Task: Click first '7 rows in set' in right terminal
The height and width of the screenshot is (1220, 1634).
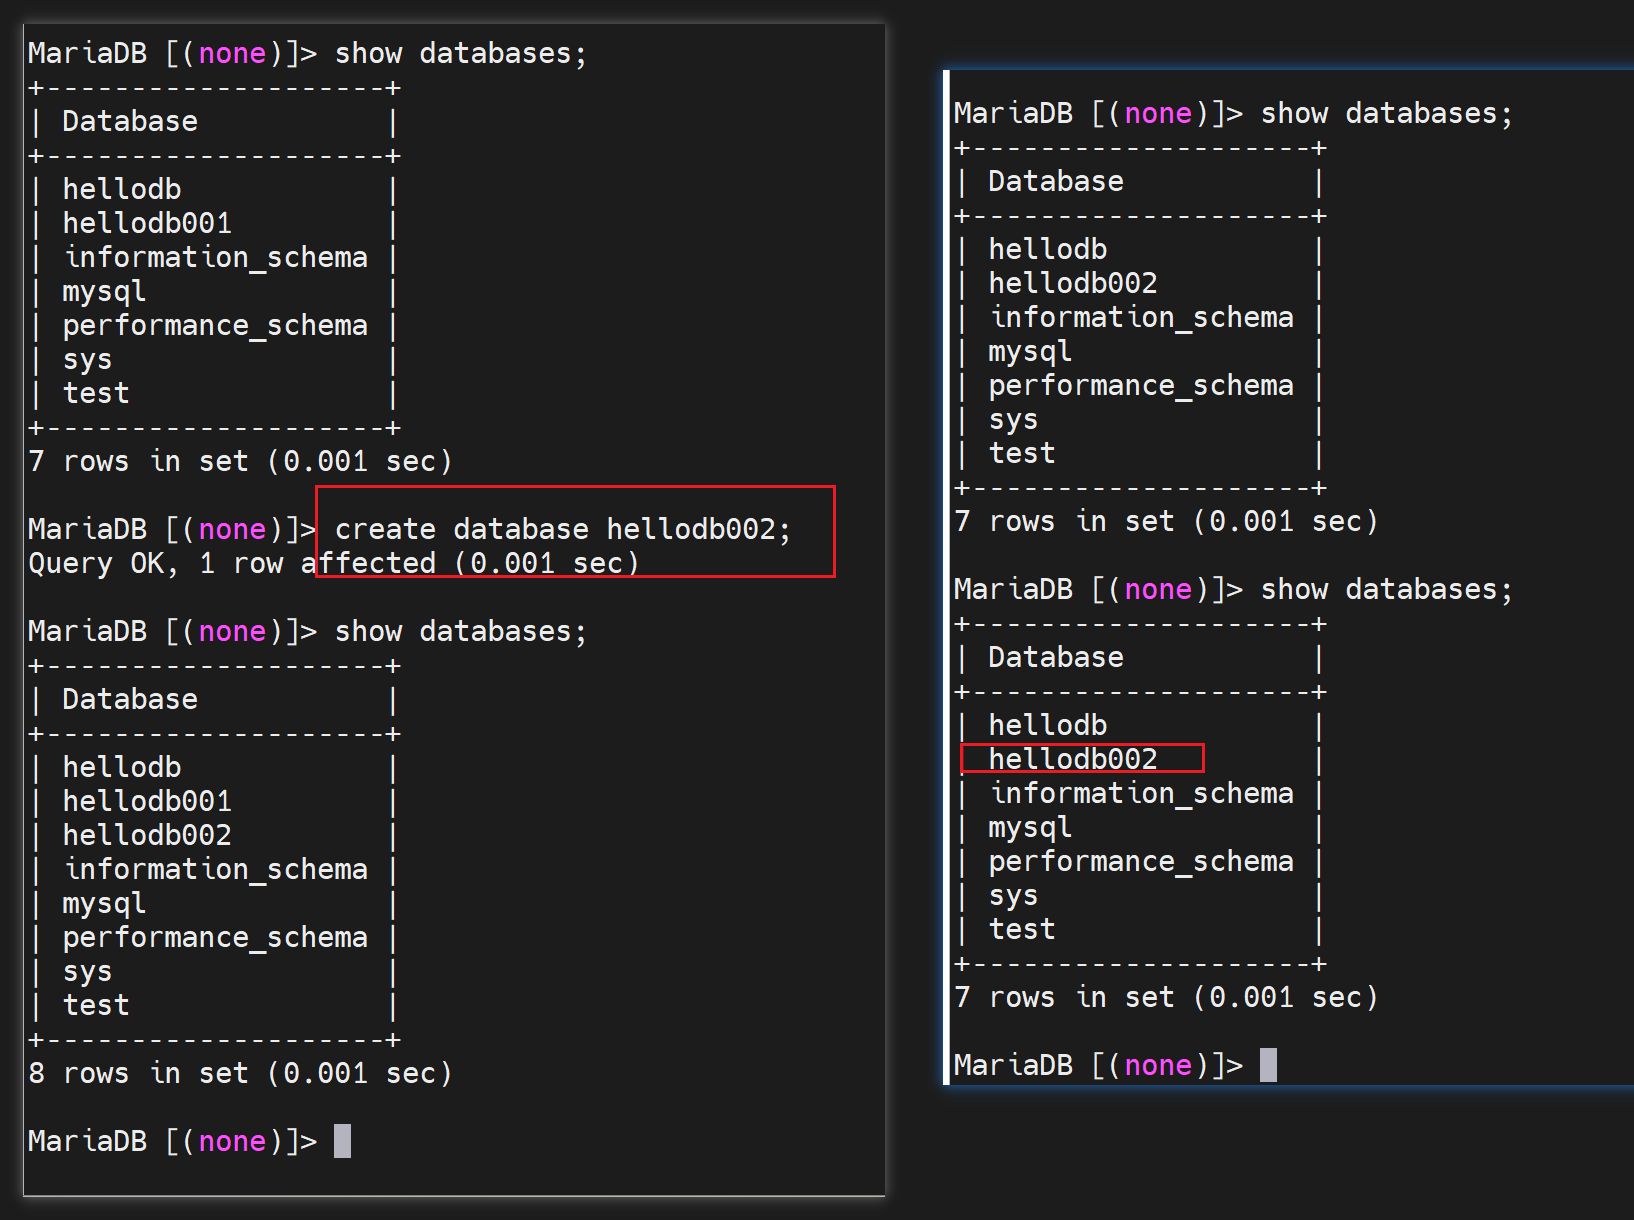Action: click(1166, 521)
